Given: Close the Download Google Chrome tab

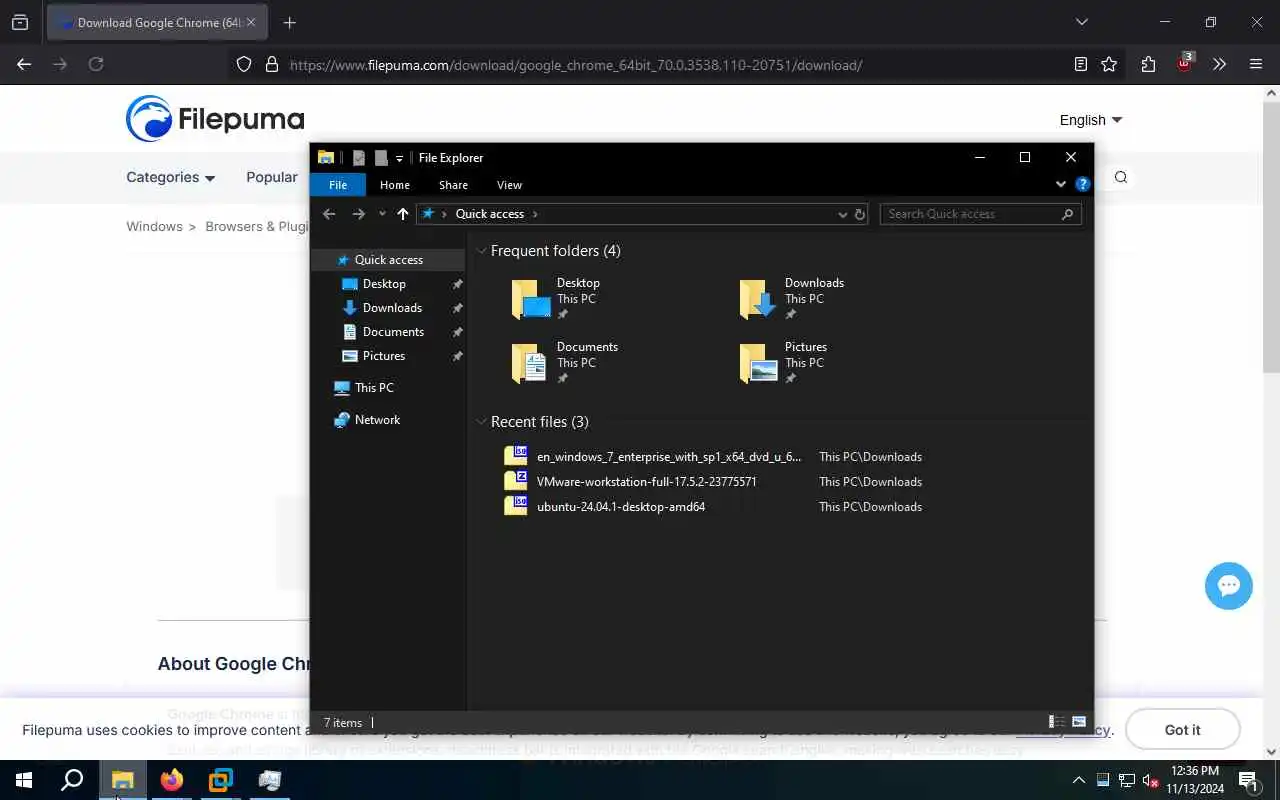Looking at the screenshot, I should point(250,22).
